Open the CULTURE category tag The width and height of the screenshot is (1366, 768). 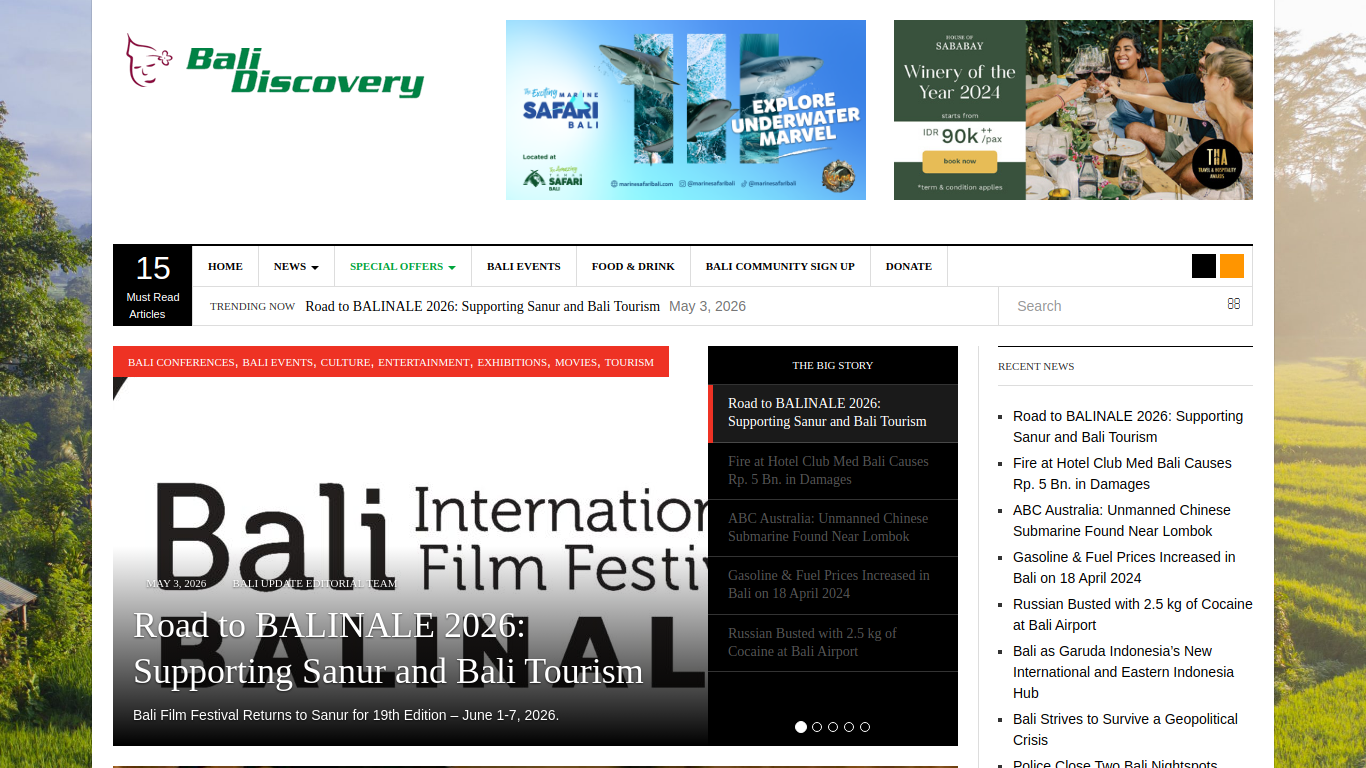click(346, 362)
